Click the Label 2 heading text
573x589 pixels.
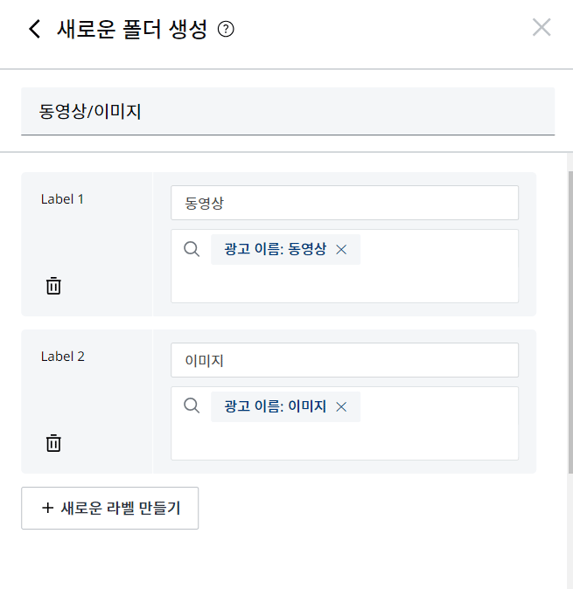63,356
